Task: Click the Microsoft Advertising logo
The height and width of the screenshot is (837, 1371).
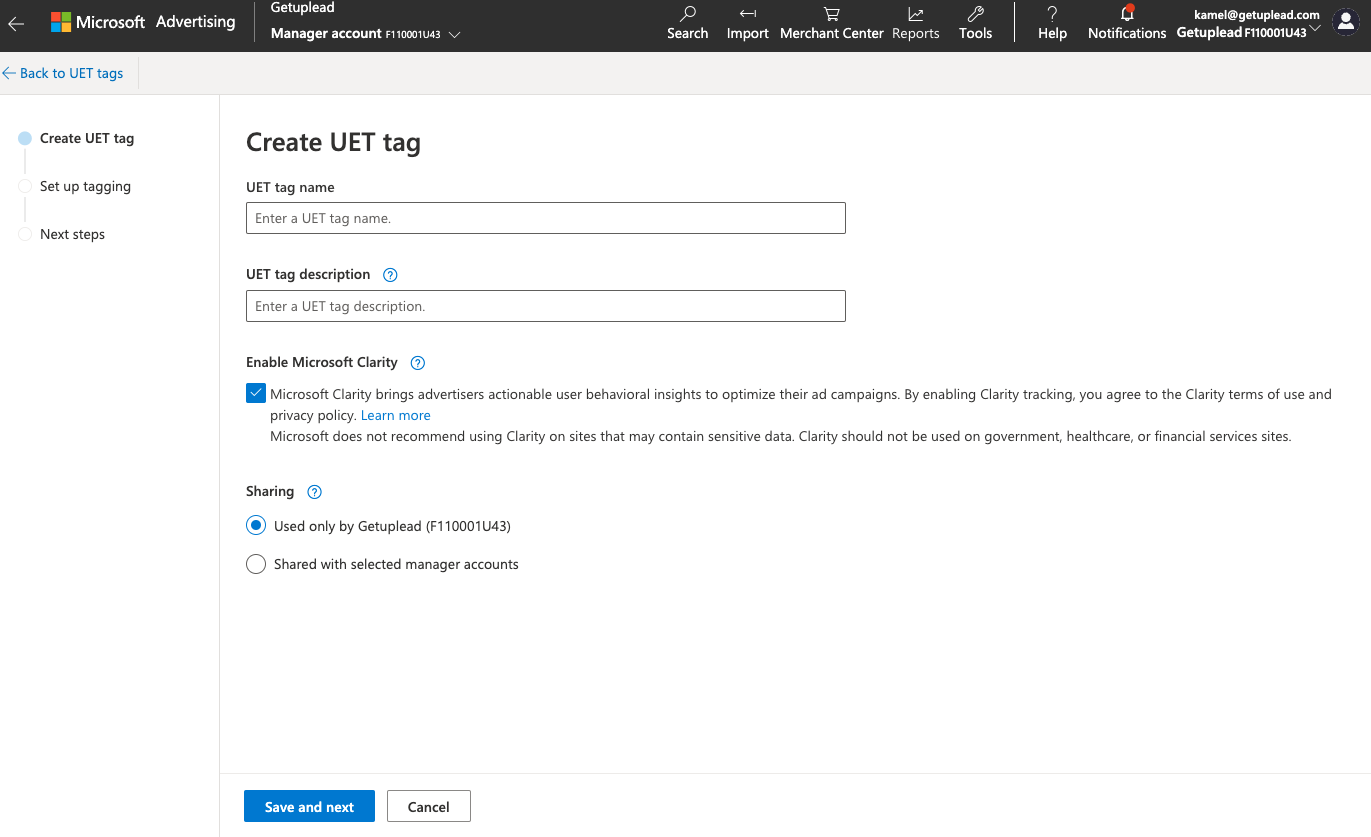Action: tap(143, 22)
